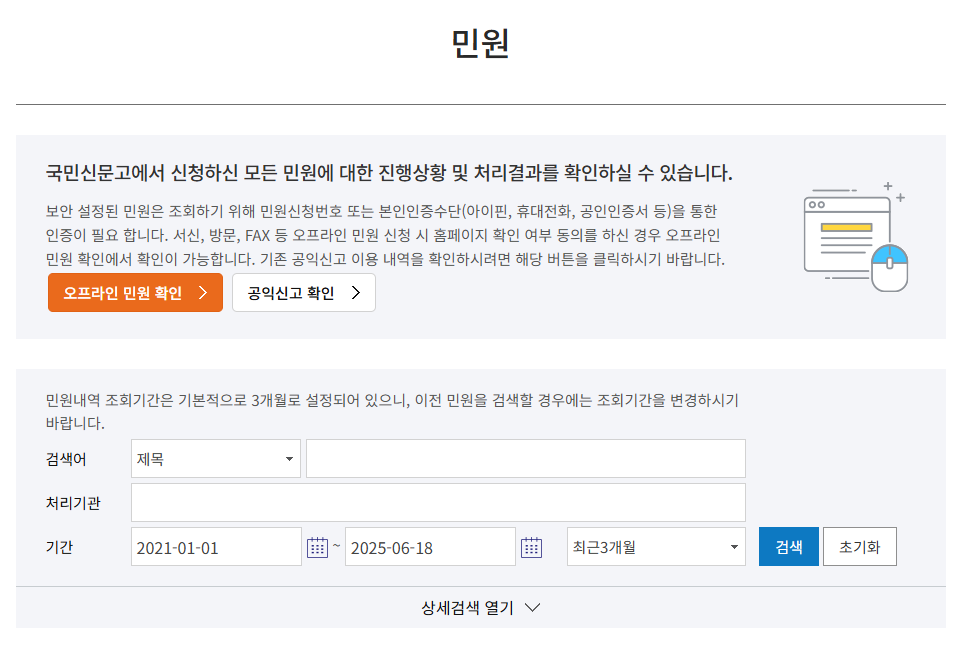Click the 기간 label

click(59, 547)
